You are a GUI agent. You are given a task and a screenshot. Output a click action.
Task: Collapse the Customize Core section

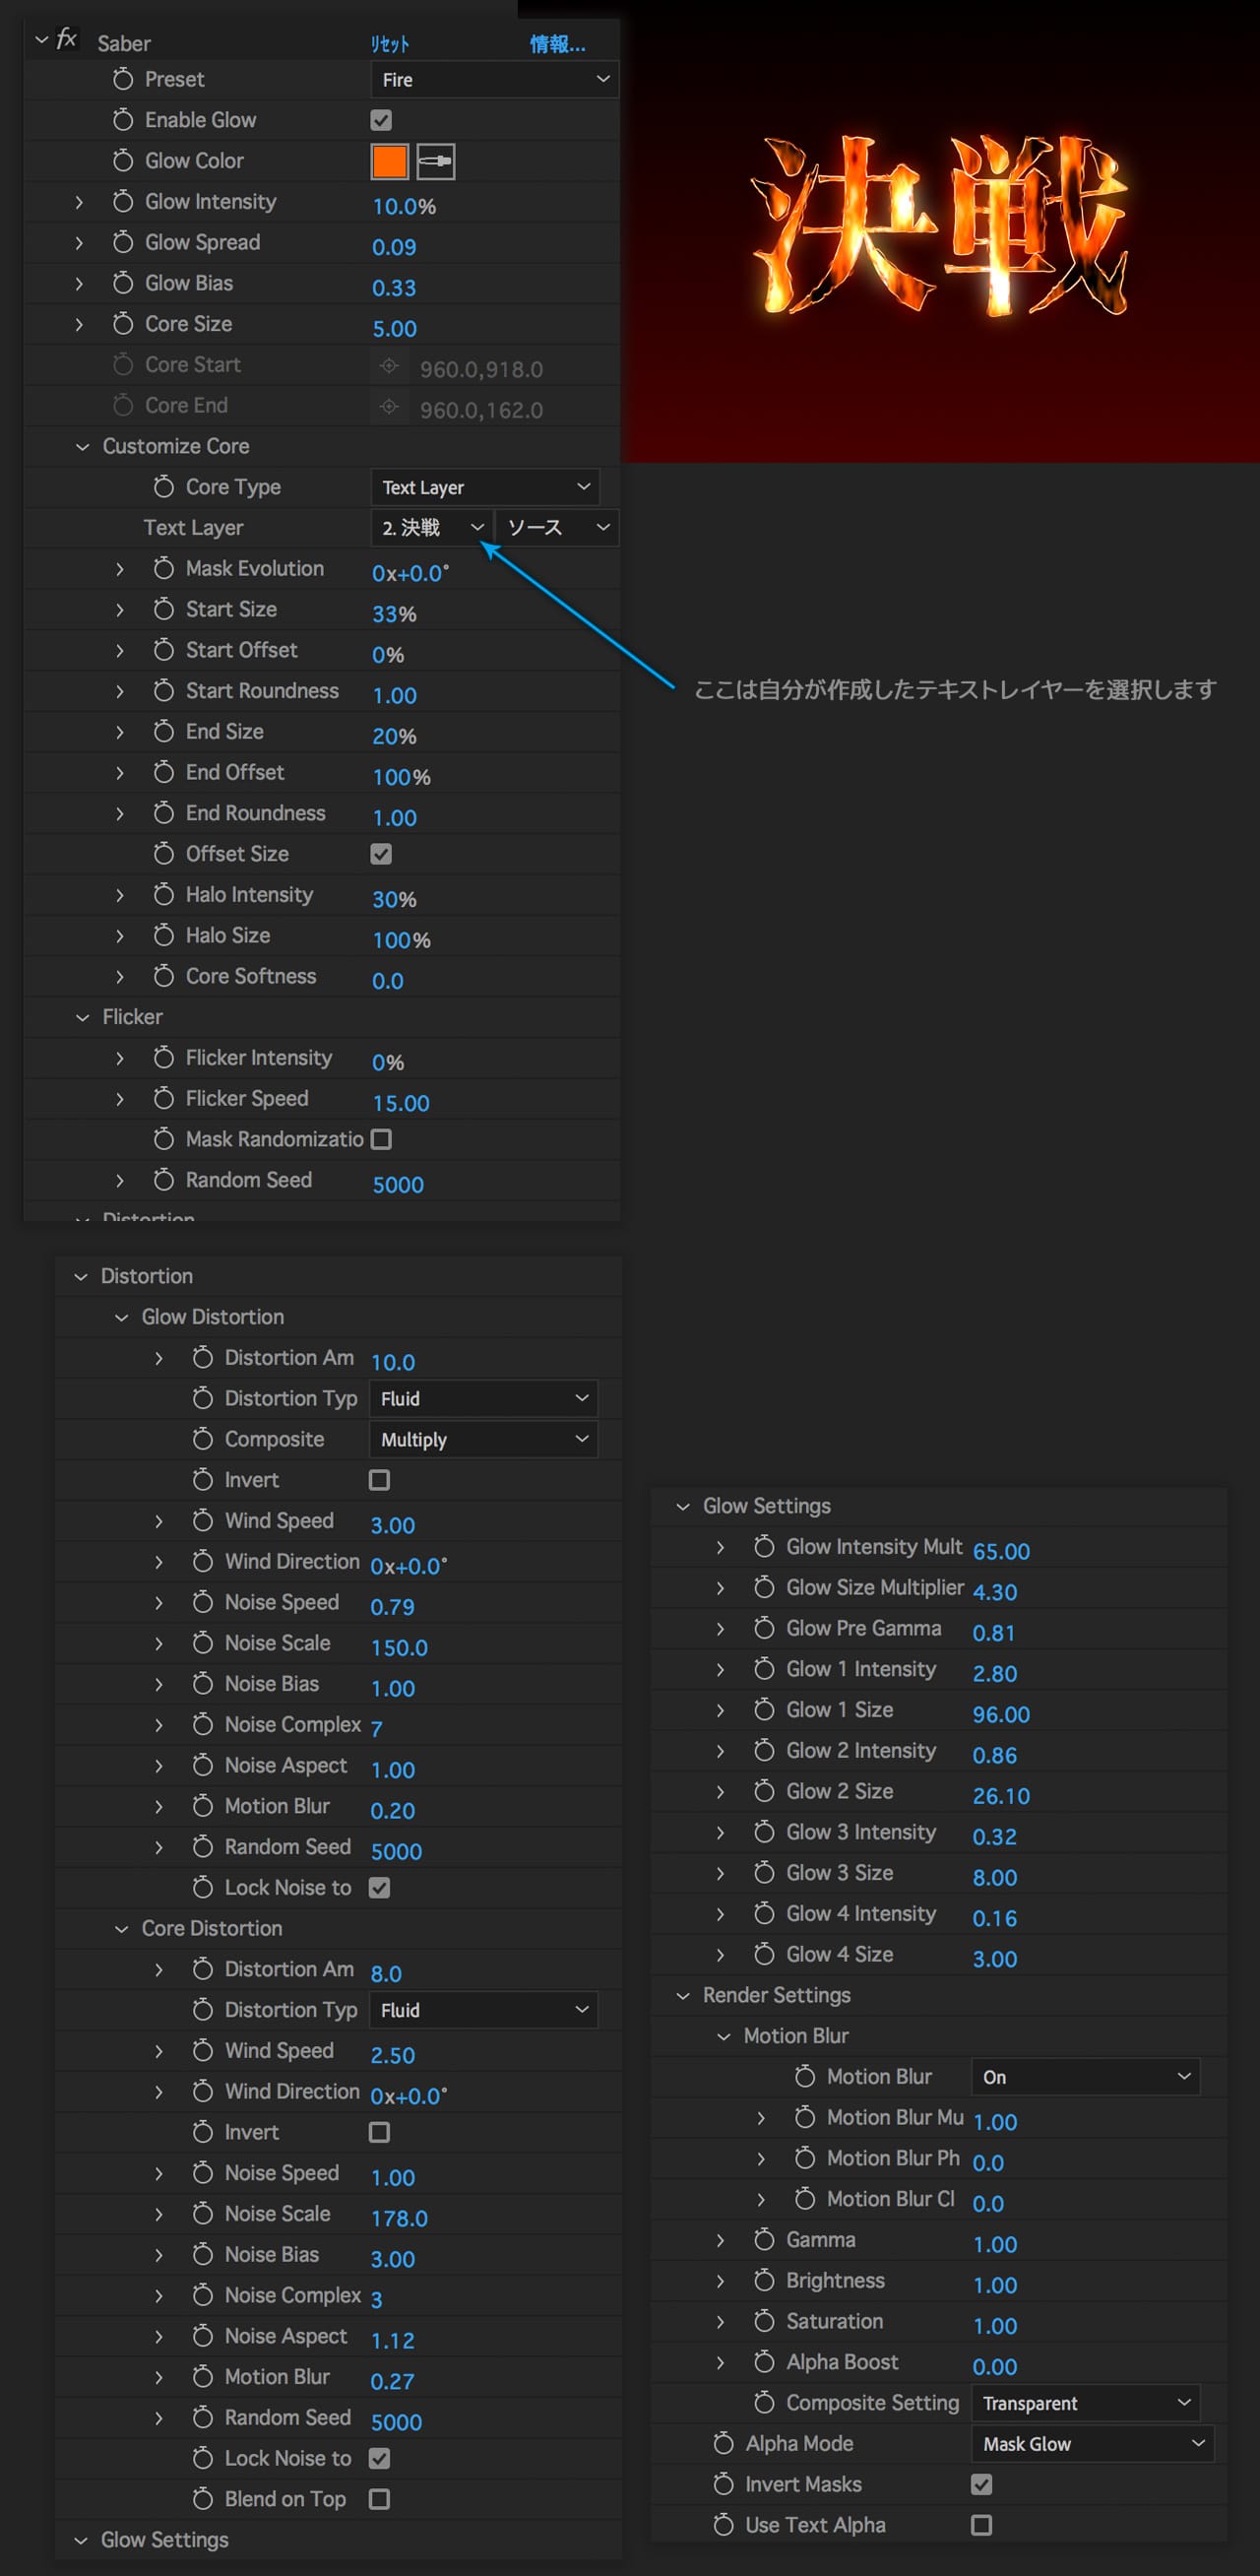point(82,447)
